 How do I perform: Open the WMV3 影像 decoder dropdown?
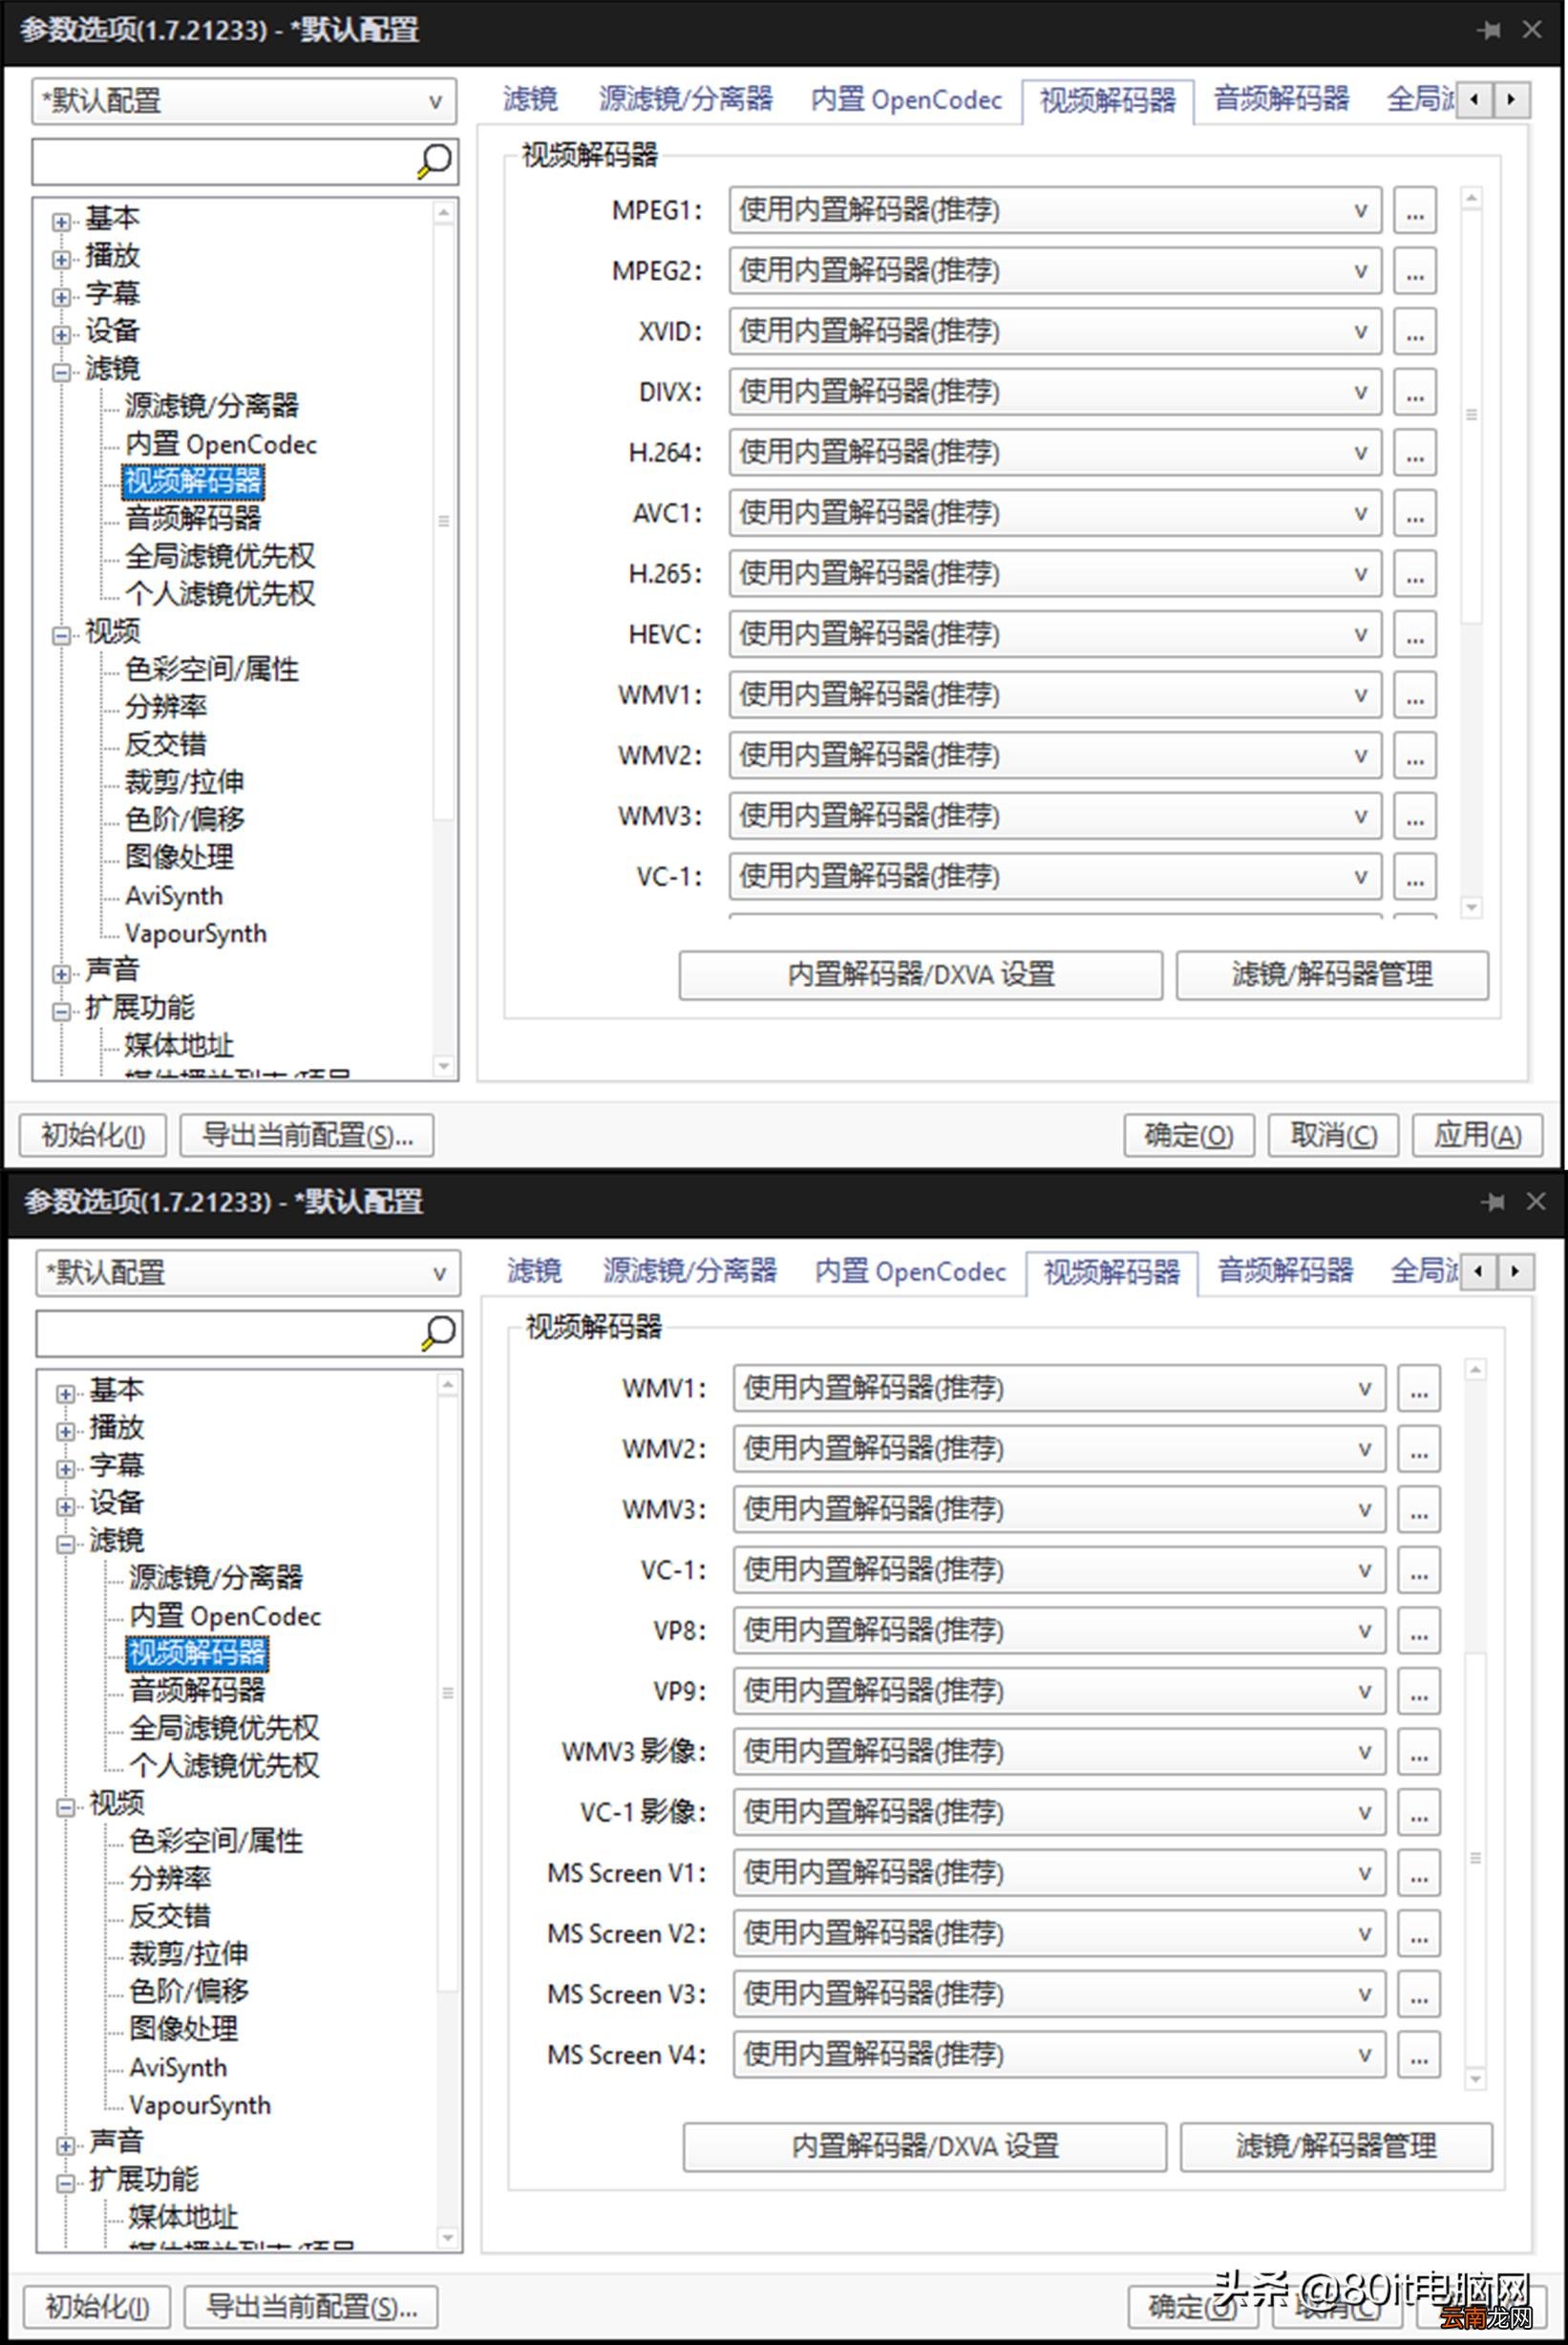(x=1059, y=1752)
